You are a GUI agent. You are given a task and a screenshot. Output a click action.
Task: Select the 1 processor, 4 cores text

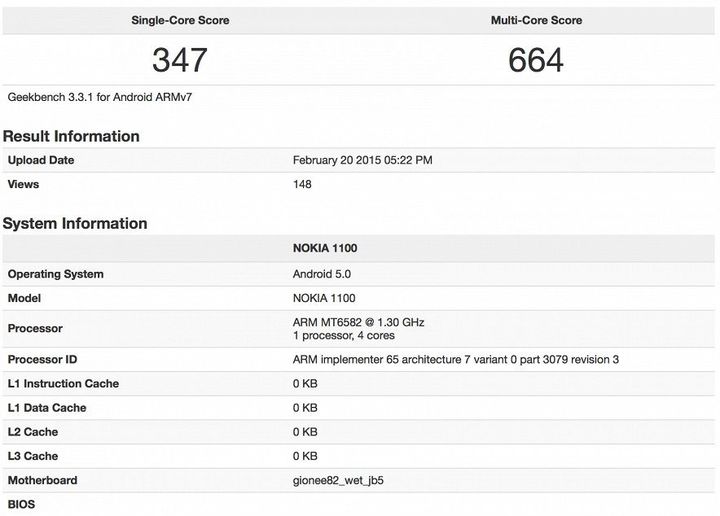pyautogui.click(x=344, y=336)
